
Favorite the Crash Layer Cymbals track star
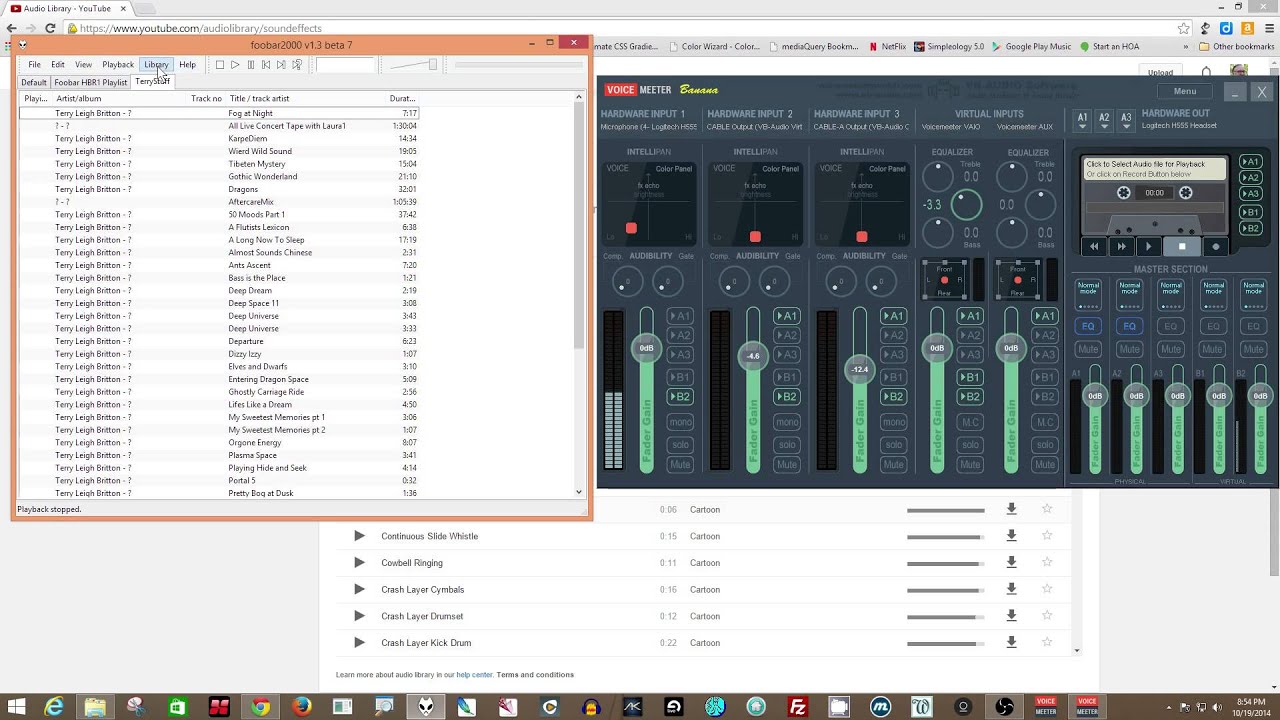pos(1047,589)
